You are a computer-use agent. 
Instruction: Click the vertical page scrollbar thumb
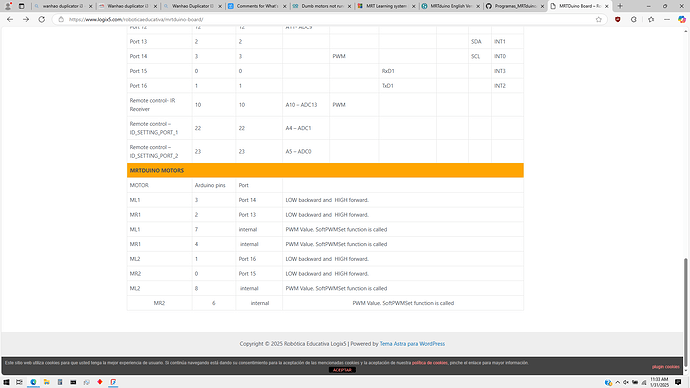[x=685, y=312]
